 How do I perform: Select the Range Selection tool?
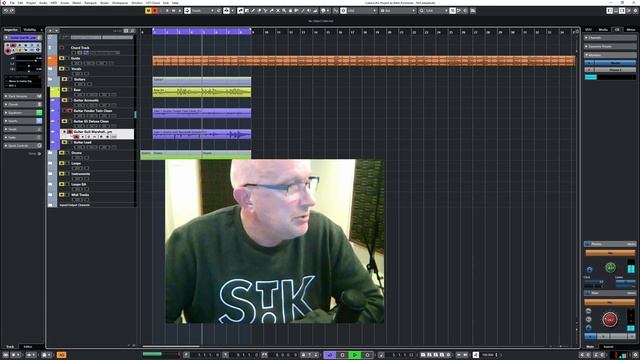pyautogui.click(x=247, y=11)
